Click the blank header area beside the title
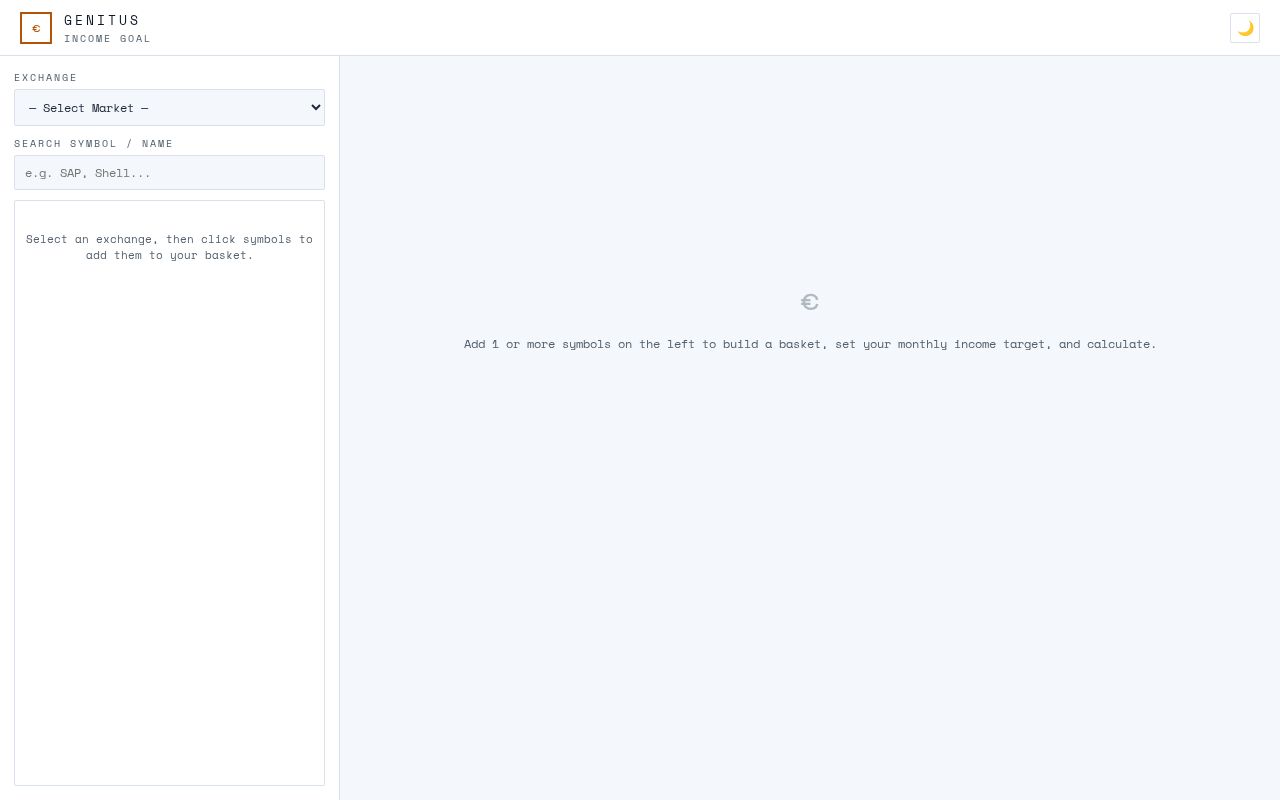 [x=690, y=28]
